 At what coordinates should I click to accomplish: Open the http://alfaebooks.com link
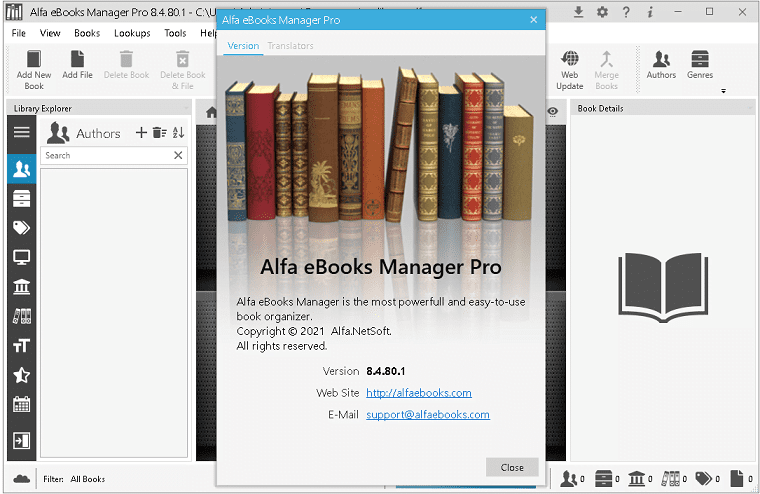(419, 393)
